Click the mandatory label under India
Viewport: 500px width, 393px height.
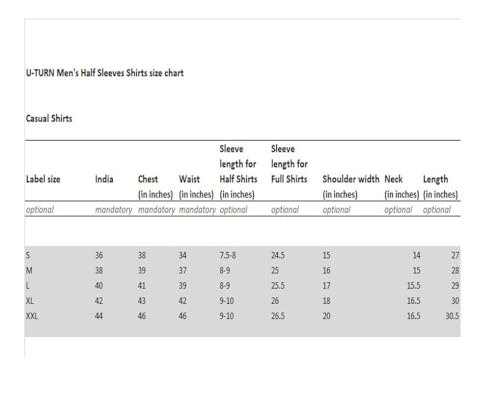[114, 210]
